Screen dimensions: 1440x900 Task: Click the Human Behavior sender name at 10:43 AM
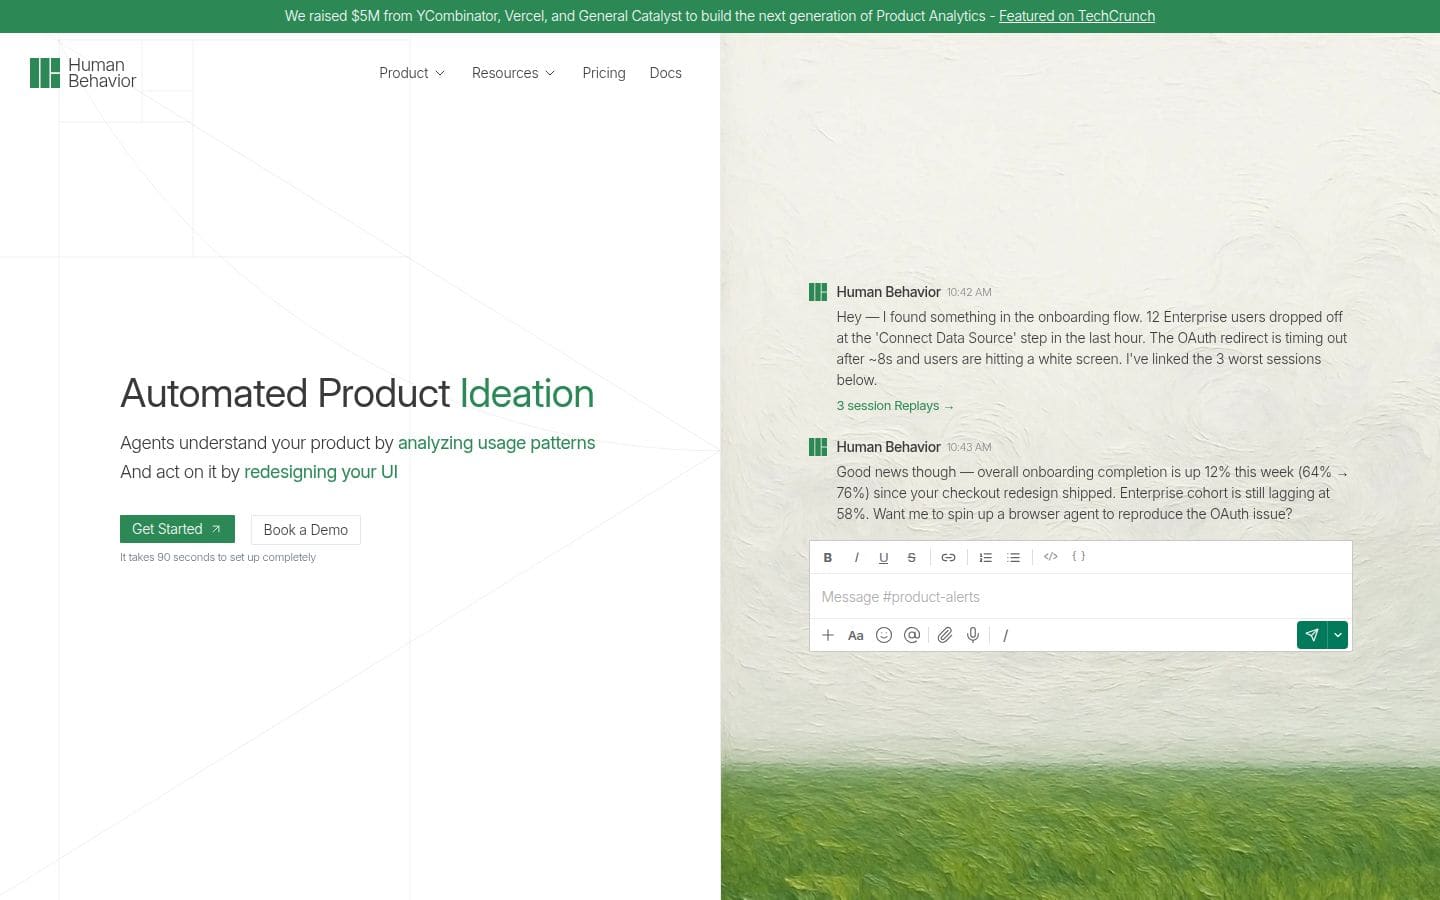click(x=888, y=447)
